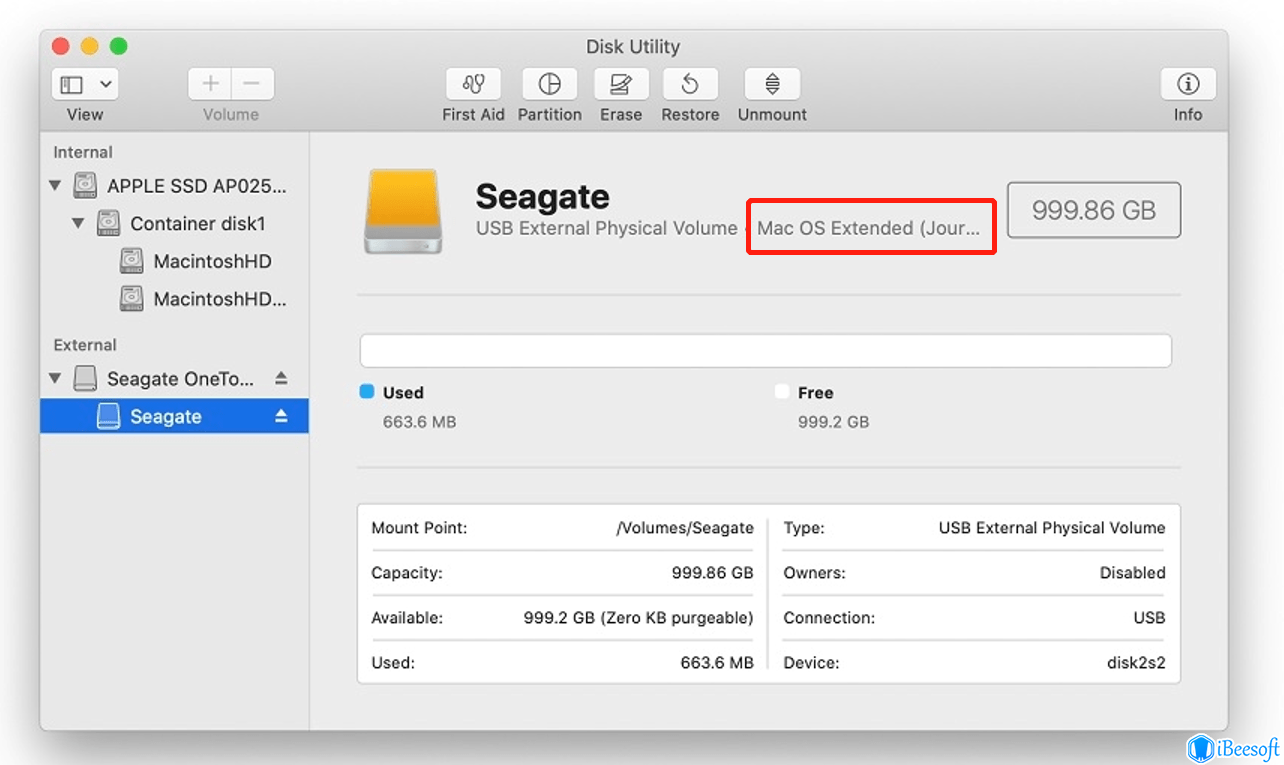
Task: Click the 999.86 GB capacity button
Action: [x=1093, y=210]
